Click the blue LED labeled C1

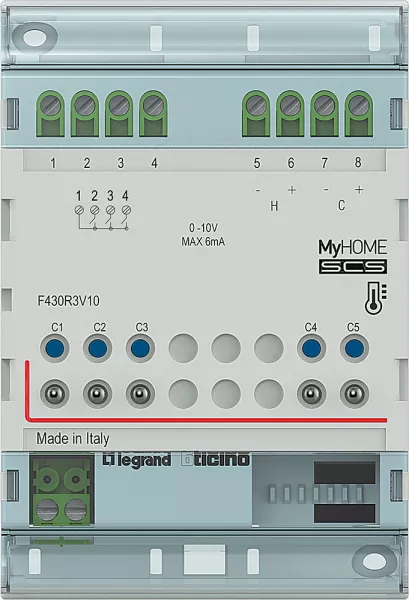point(55,348)
